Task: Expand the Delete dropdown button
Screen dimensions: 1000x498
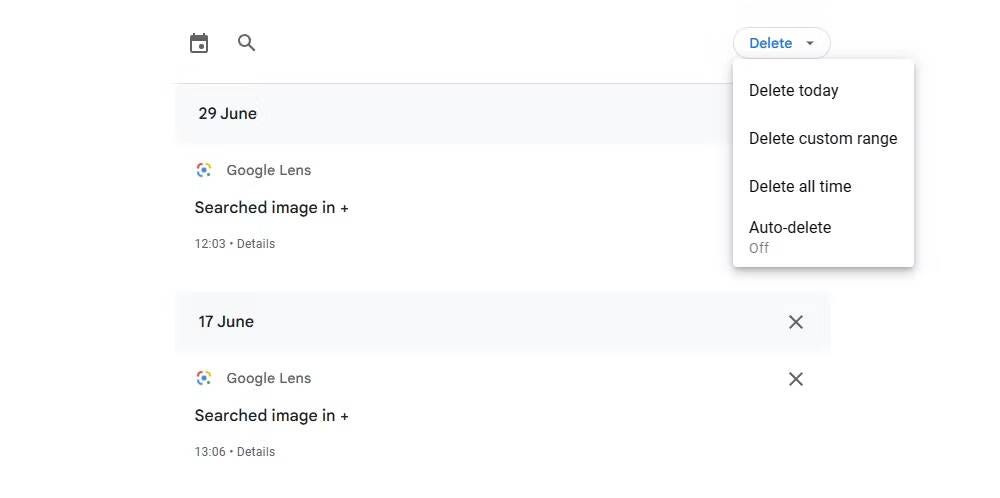Action: [x=771, y=43]
